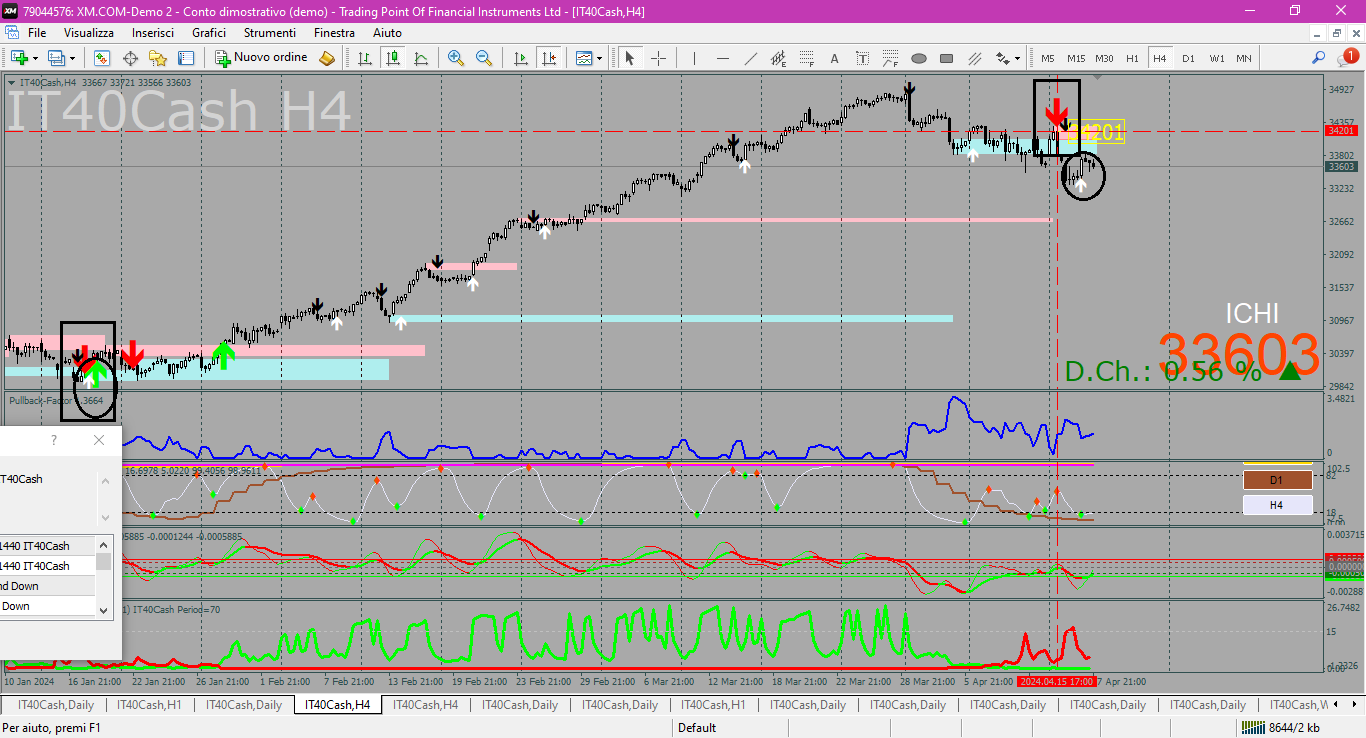Viewport: 1366px width, 738px height.
Task: Draw a horizontal line tool
Action: pos(722,58)
